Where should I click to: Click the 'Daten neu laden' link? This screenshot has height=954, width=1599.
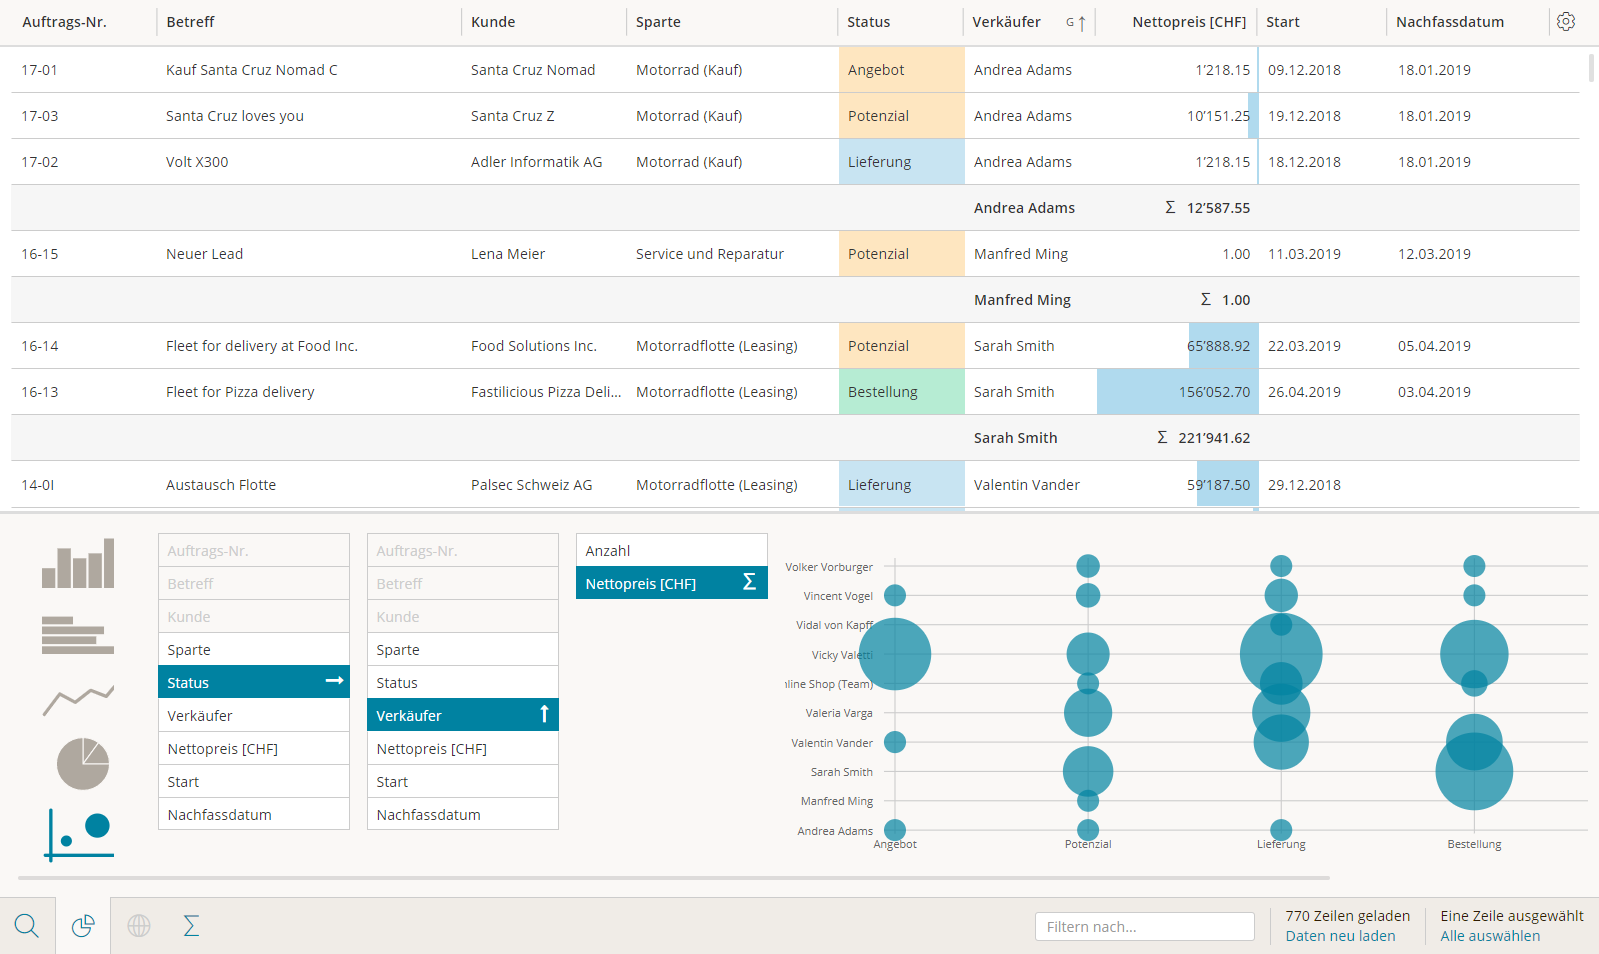tap(1340, 936)
